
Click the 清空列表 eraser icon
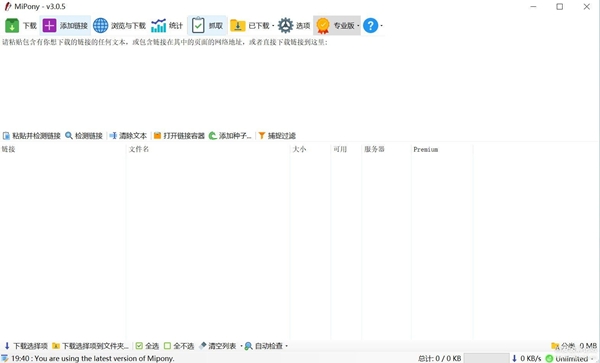pos(203,345)
